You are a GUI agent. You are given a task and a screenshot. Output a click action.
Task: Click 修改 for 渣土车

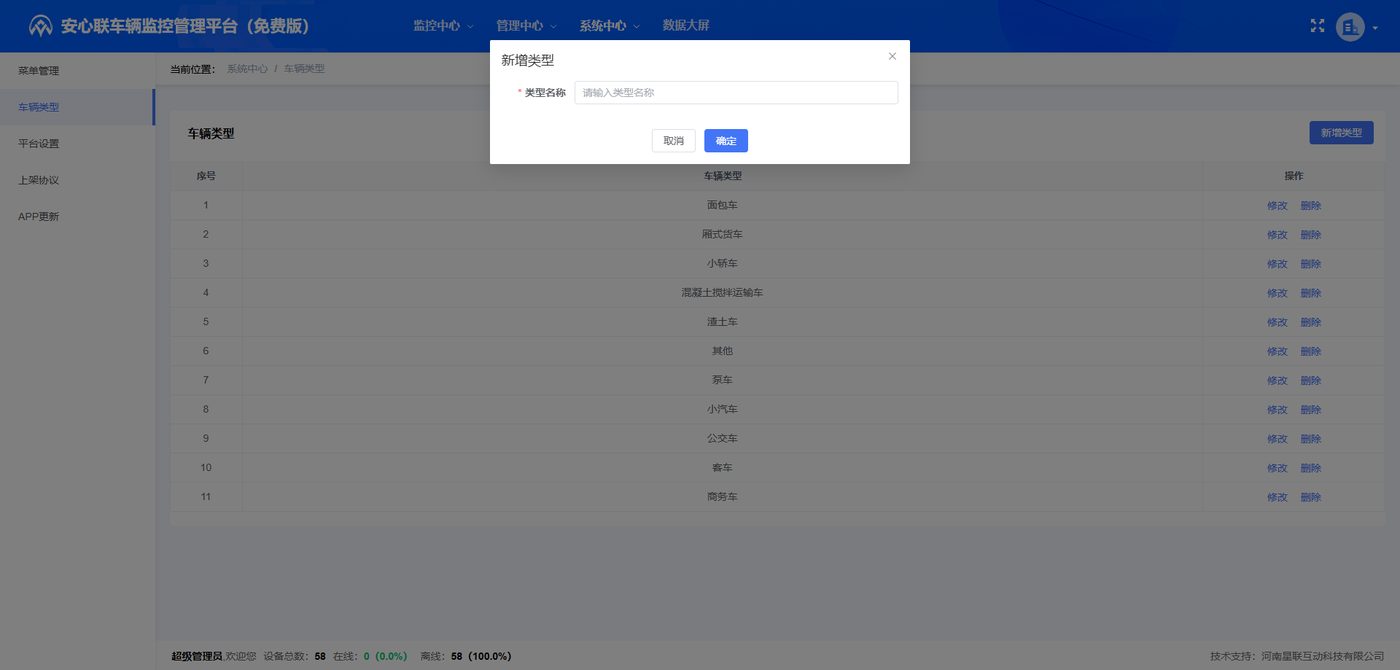click(x=1277, y=322)
